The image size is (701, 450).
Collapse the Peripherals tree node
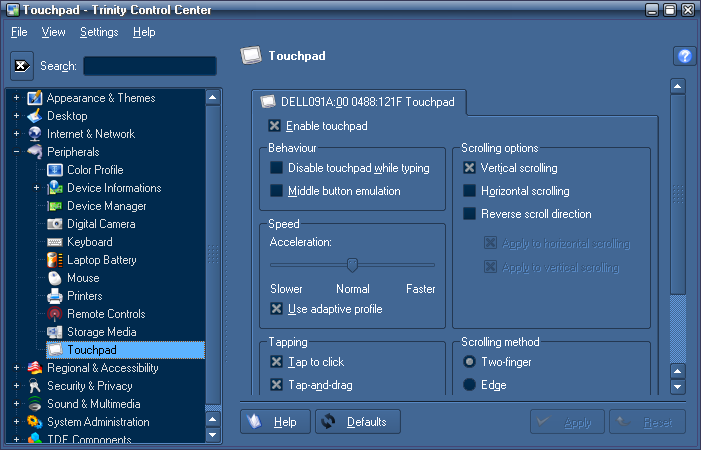16,152
